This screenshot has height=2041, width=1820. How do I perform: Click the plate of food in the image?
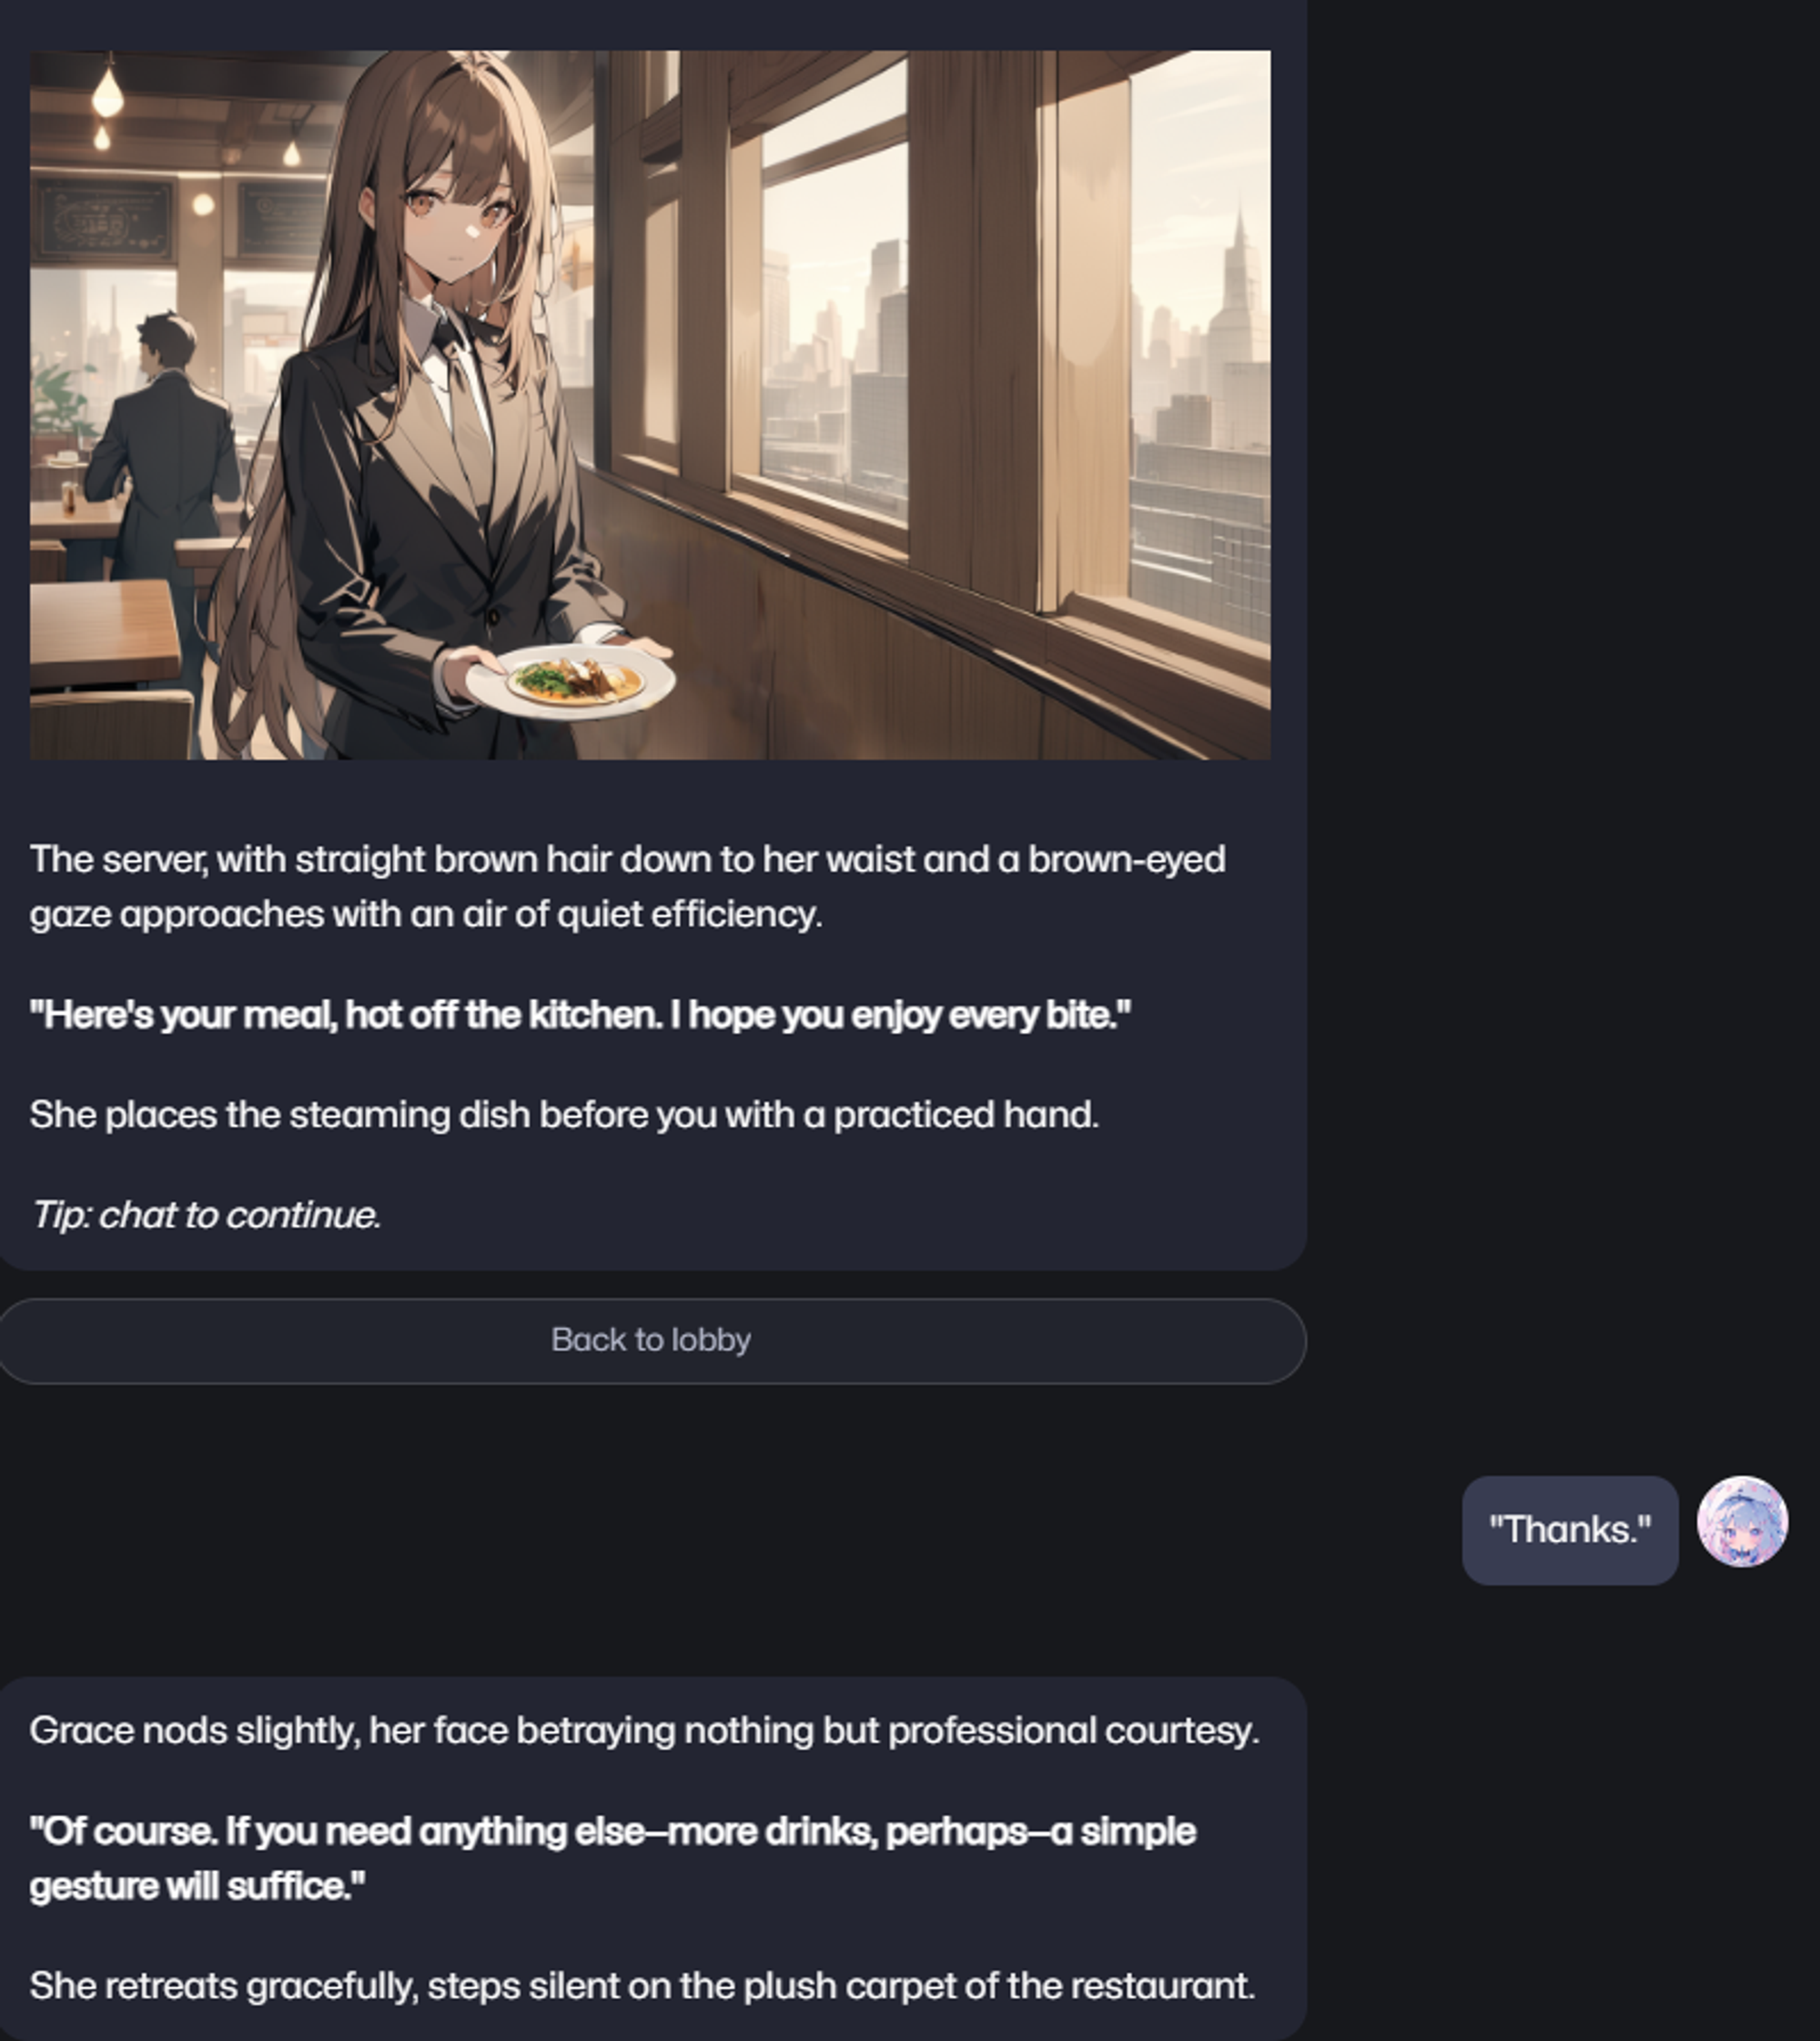[x=571, y=682]
